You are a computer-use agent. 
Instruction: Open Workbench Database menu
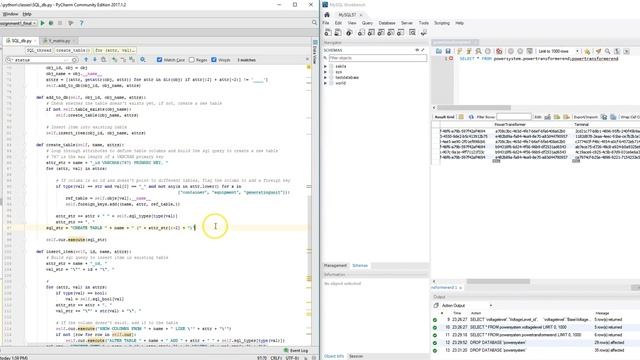pyautogui.click(x=387, y=23)
